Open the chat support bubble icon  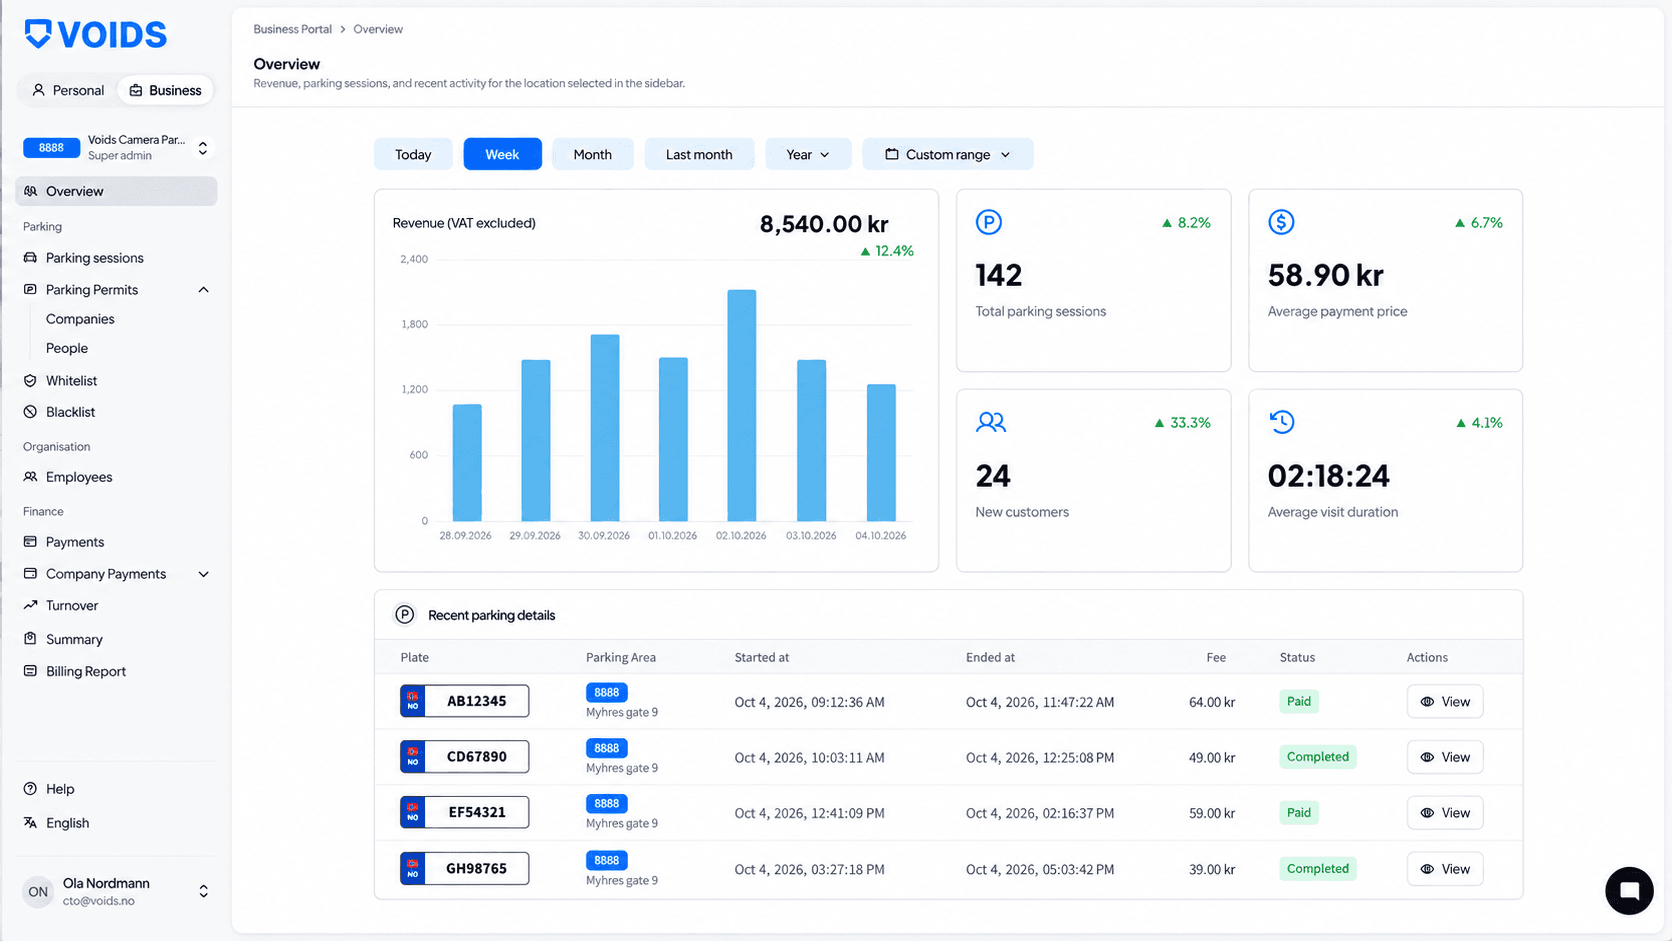click(x=1629, y=890)
